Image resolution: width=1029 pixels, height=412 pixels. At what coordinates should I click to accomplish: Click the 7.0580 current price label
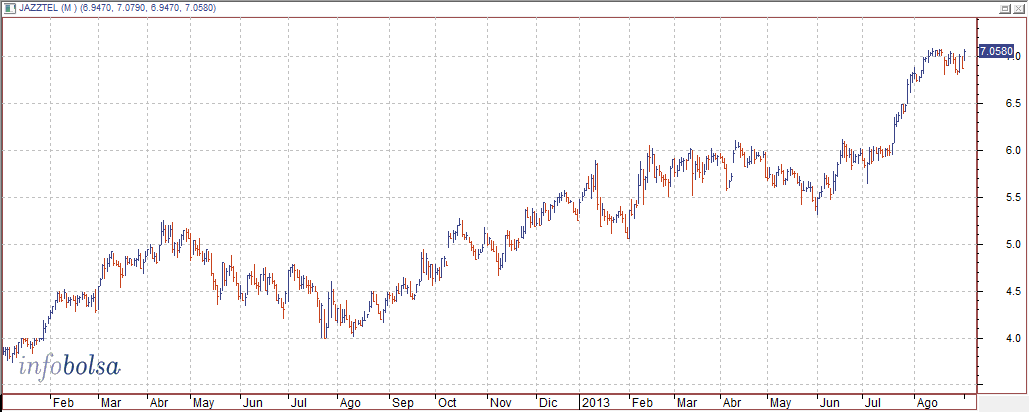point(996,51)
